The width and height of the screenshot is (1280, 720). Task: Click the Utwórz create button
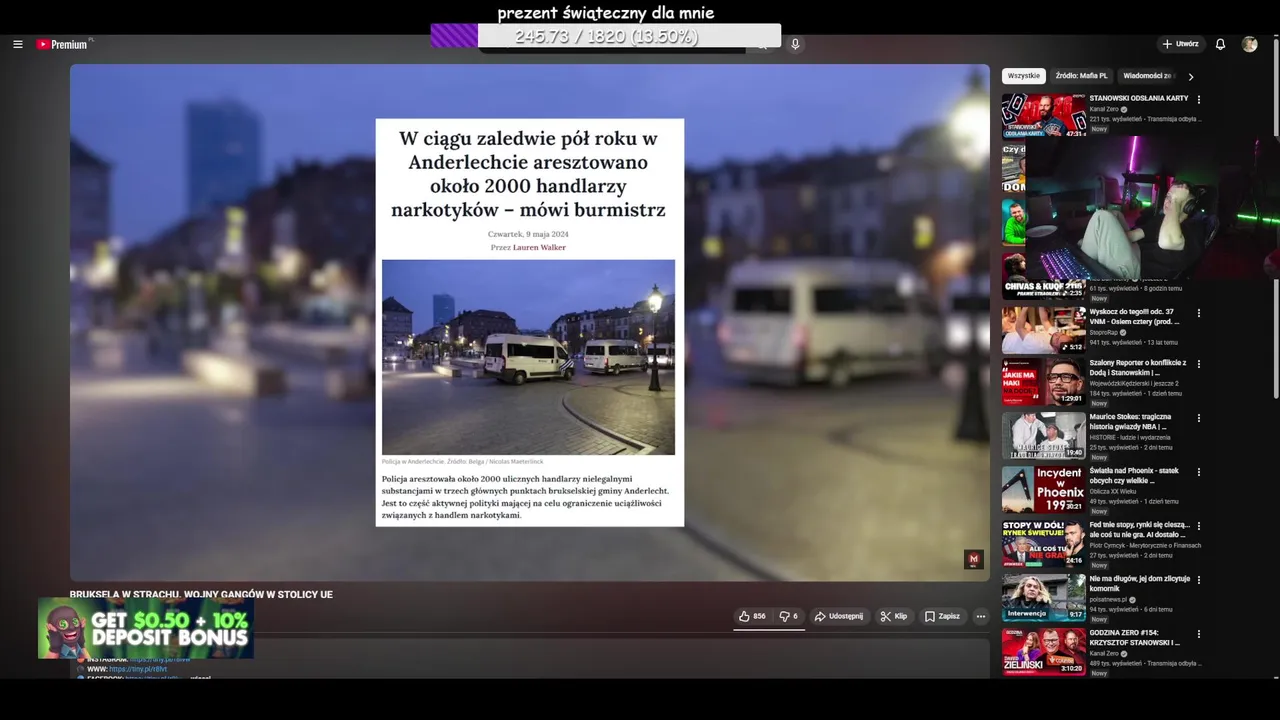point(1180,44)
